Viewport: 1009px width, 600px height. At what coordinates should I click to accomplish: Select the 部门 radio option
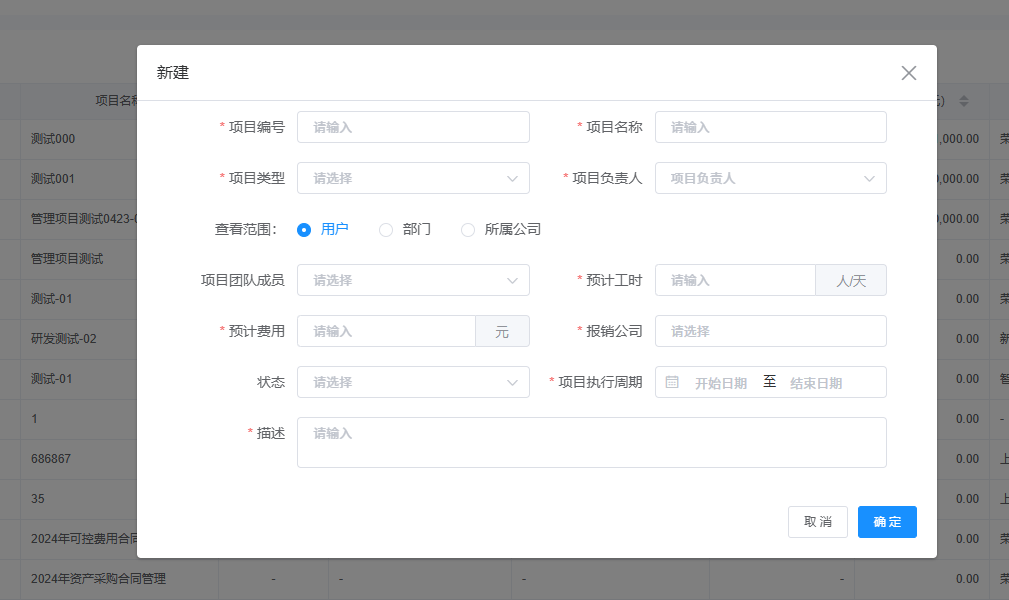[386, 230]
